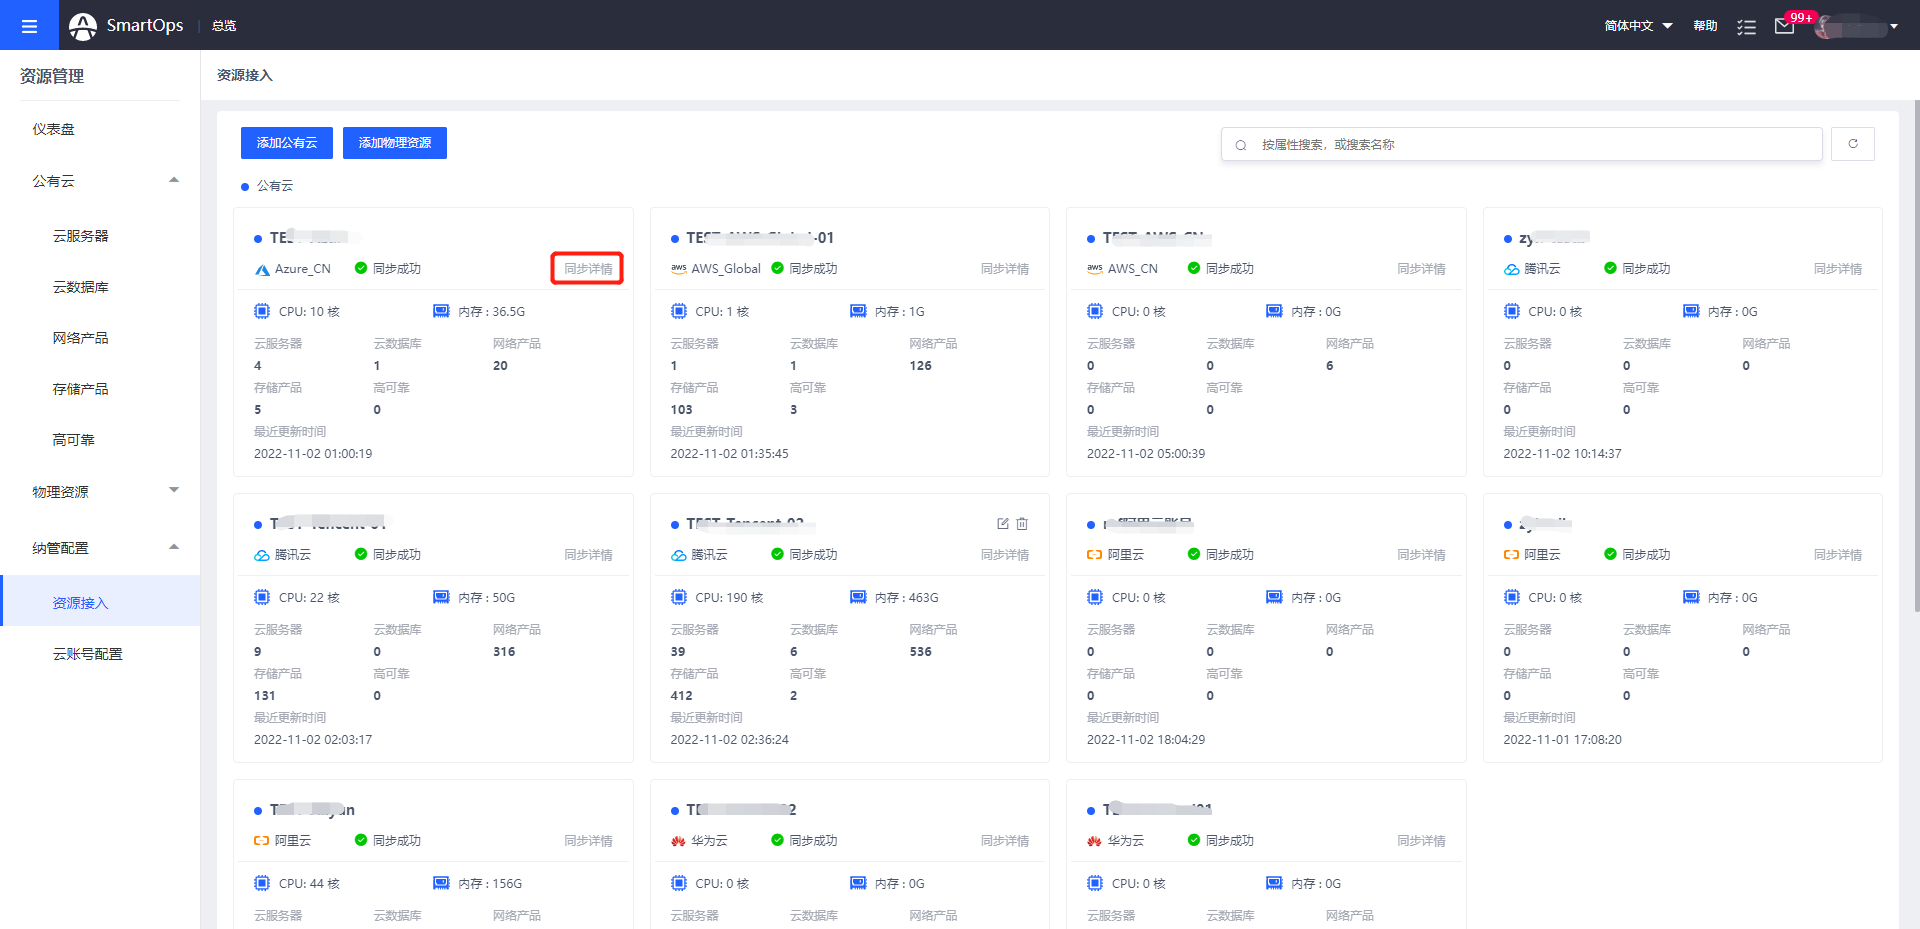Click the 添加公有云 button

pos(286,143)
